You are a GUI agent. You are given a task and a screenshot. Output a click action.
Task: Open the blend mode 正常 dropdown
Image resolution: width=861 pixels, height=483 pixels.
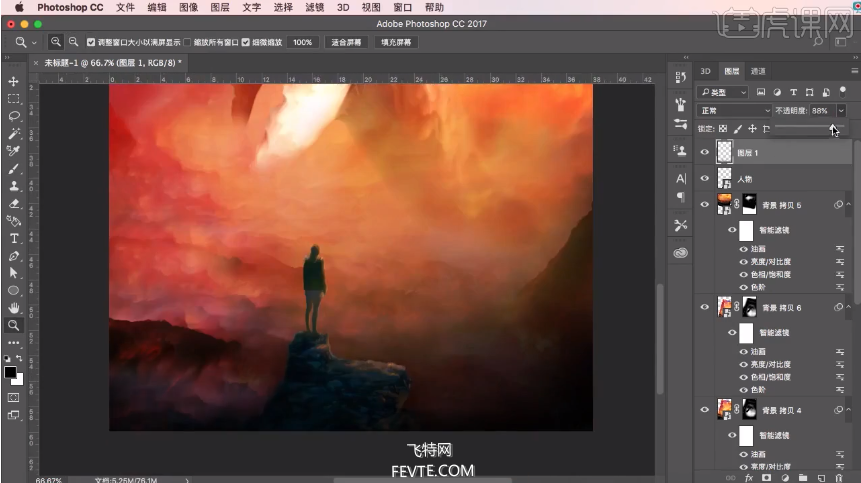tap(734, 110)
